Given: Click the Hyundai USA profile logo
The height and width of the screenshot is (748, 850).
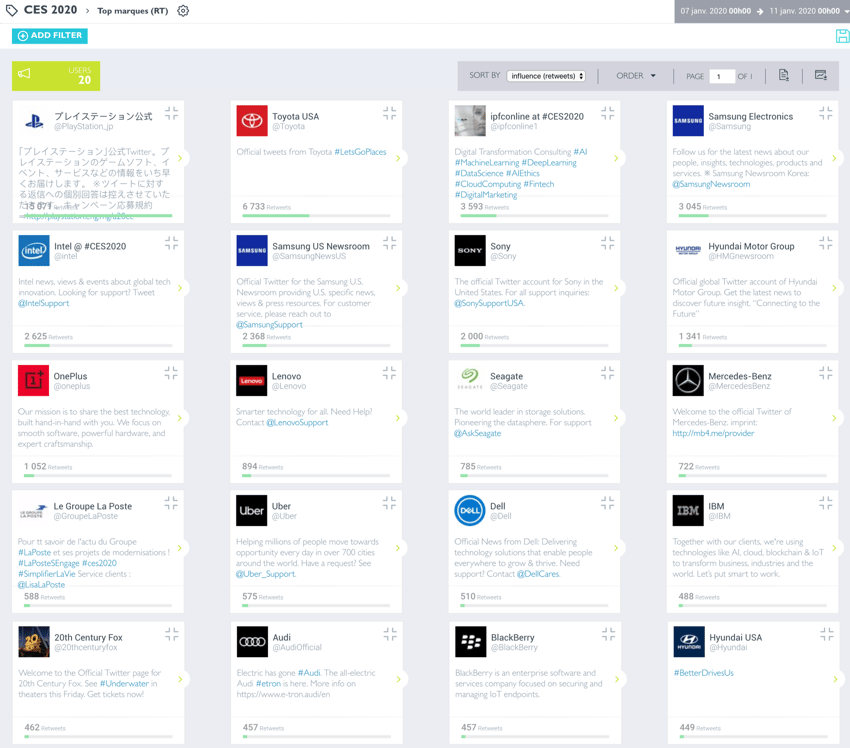Looking at the screenshot, I should 689,642.
